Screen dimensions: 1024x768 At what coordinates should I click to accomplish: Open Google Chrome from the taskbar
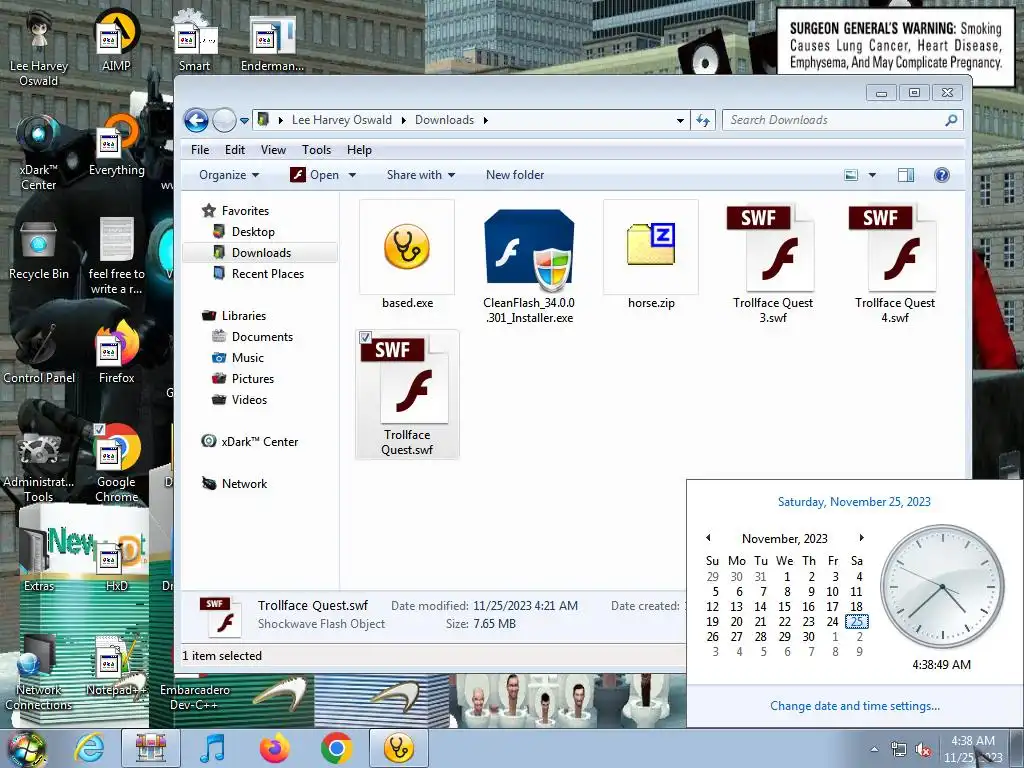[336, 748]
